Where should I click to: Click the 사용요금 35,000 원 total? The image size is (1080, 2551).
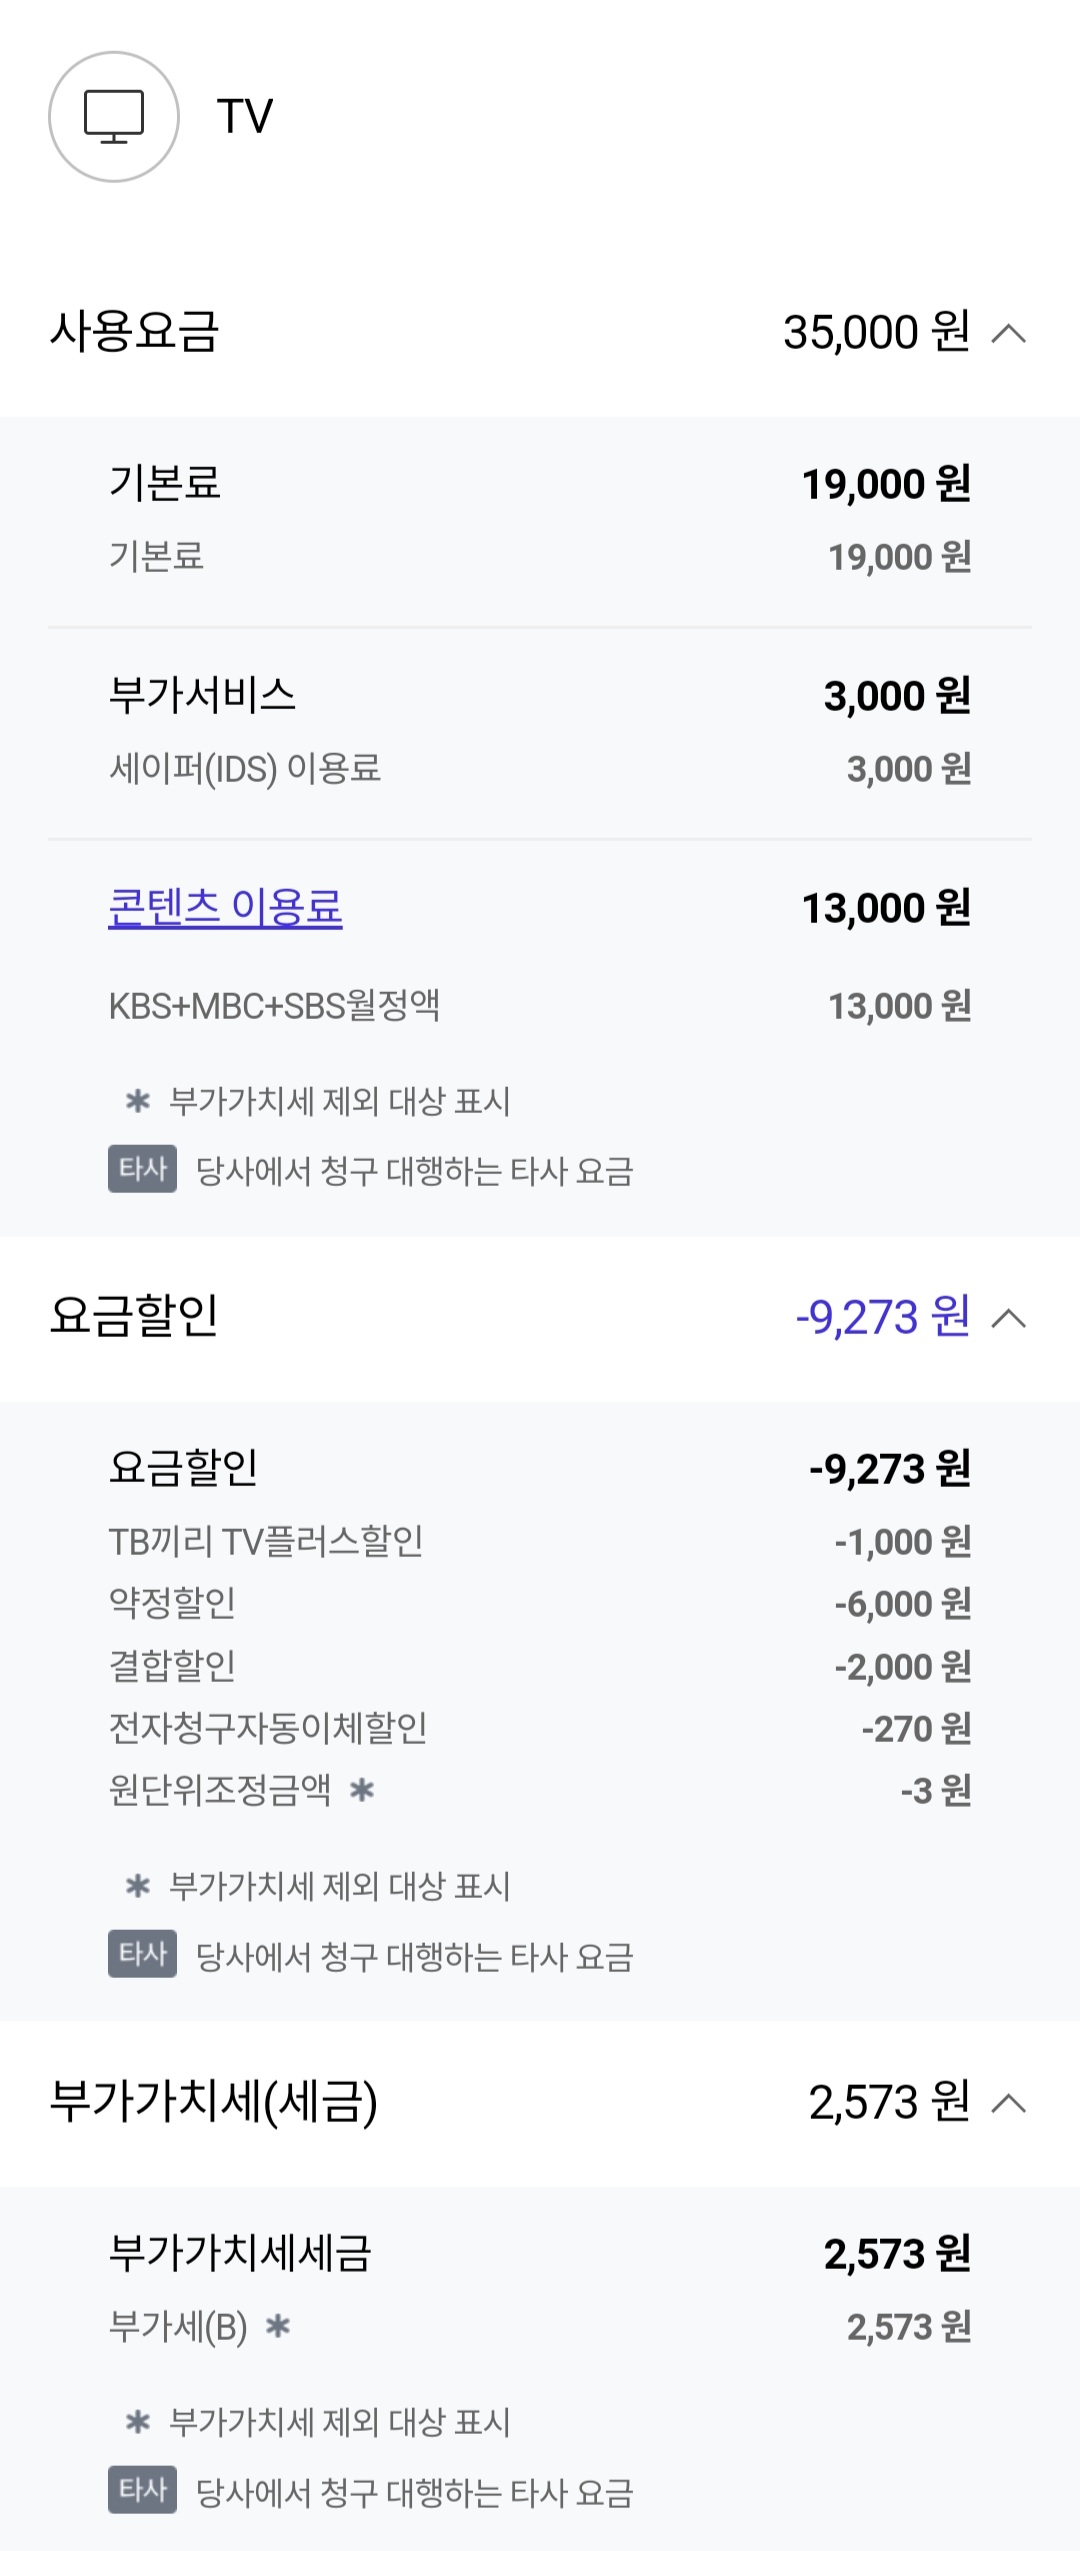[876, 333]
